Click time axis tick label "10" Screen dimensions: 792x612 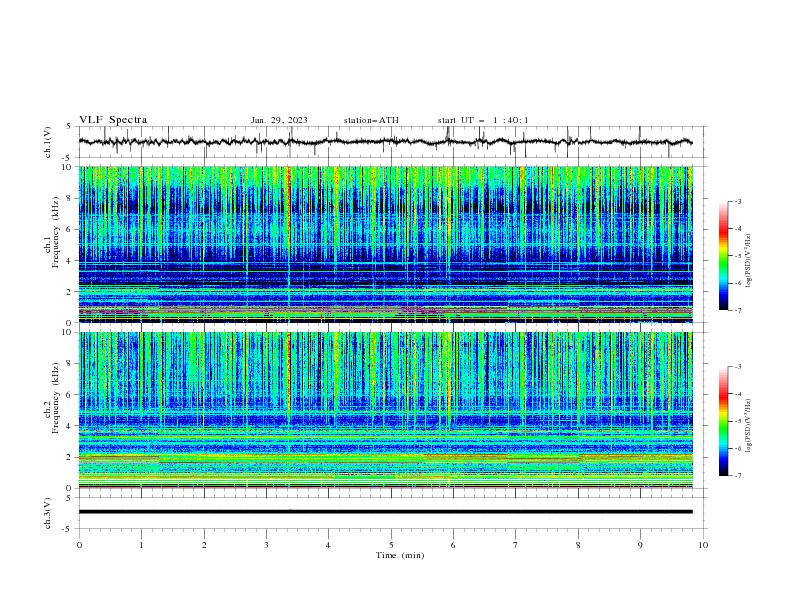[x=703, y=545]
